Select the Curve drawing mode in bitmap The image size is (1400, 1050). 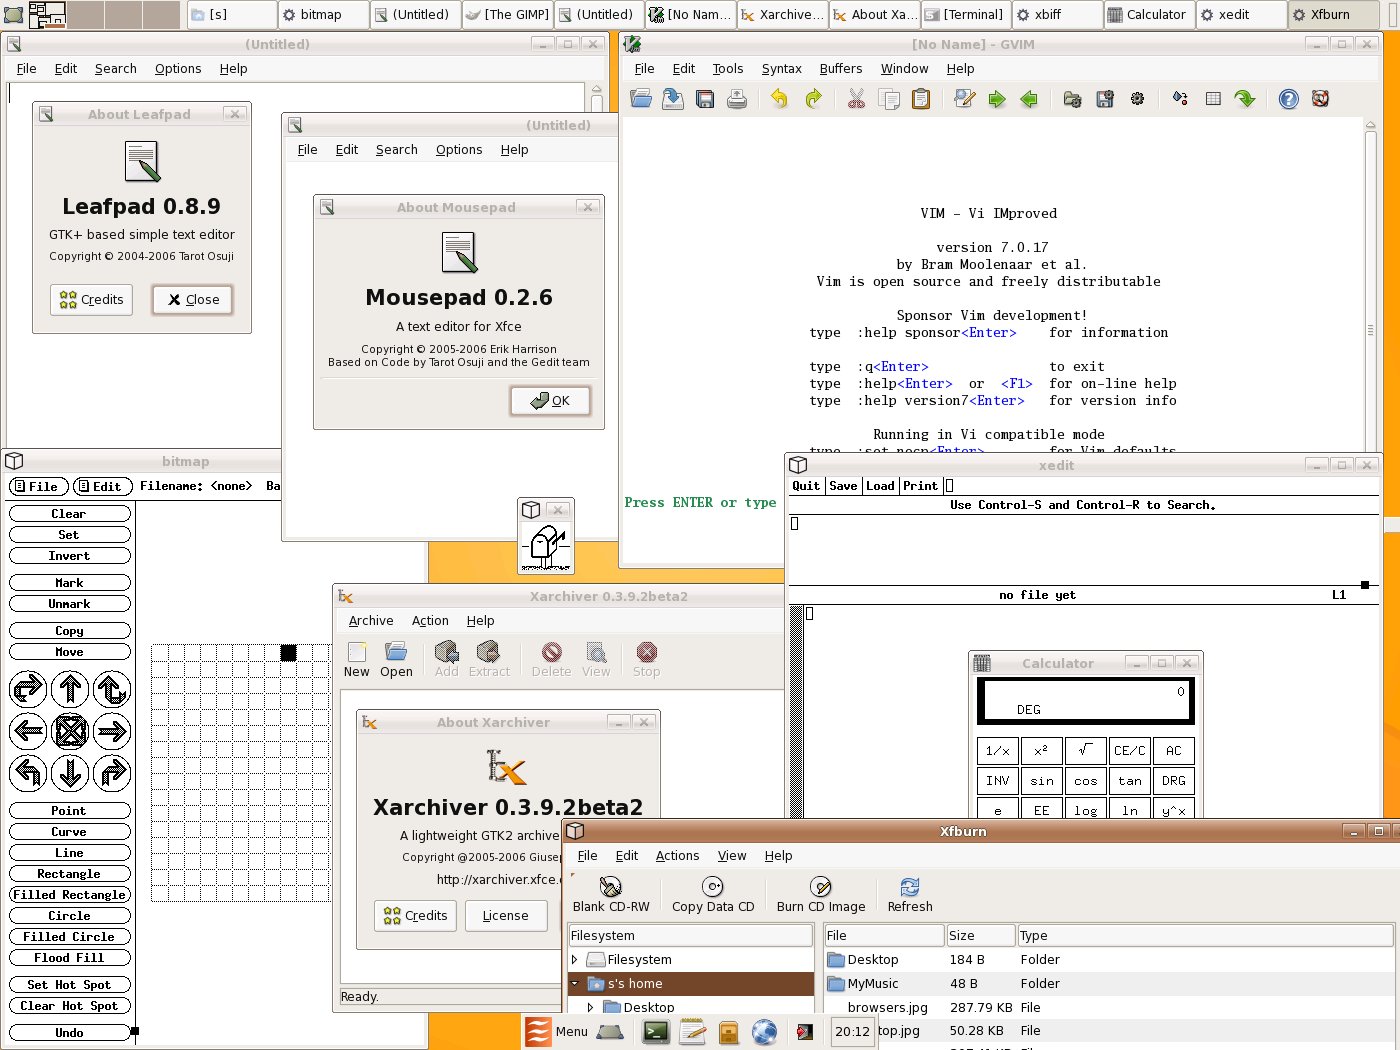(70, 832)
